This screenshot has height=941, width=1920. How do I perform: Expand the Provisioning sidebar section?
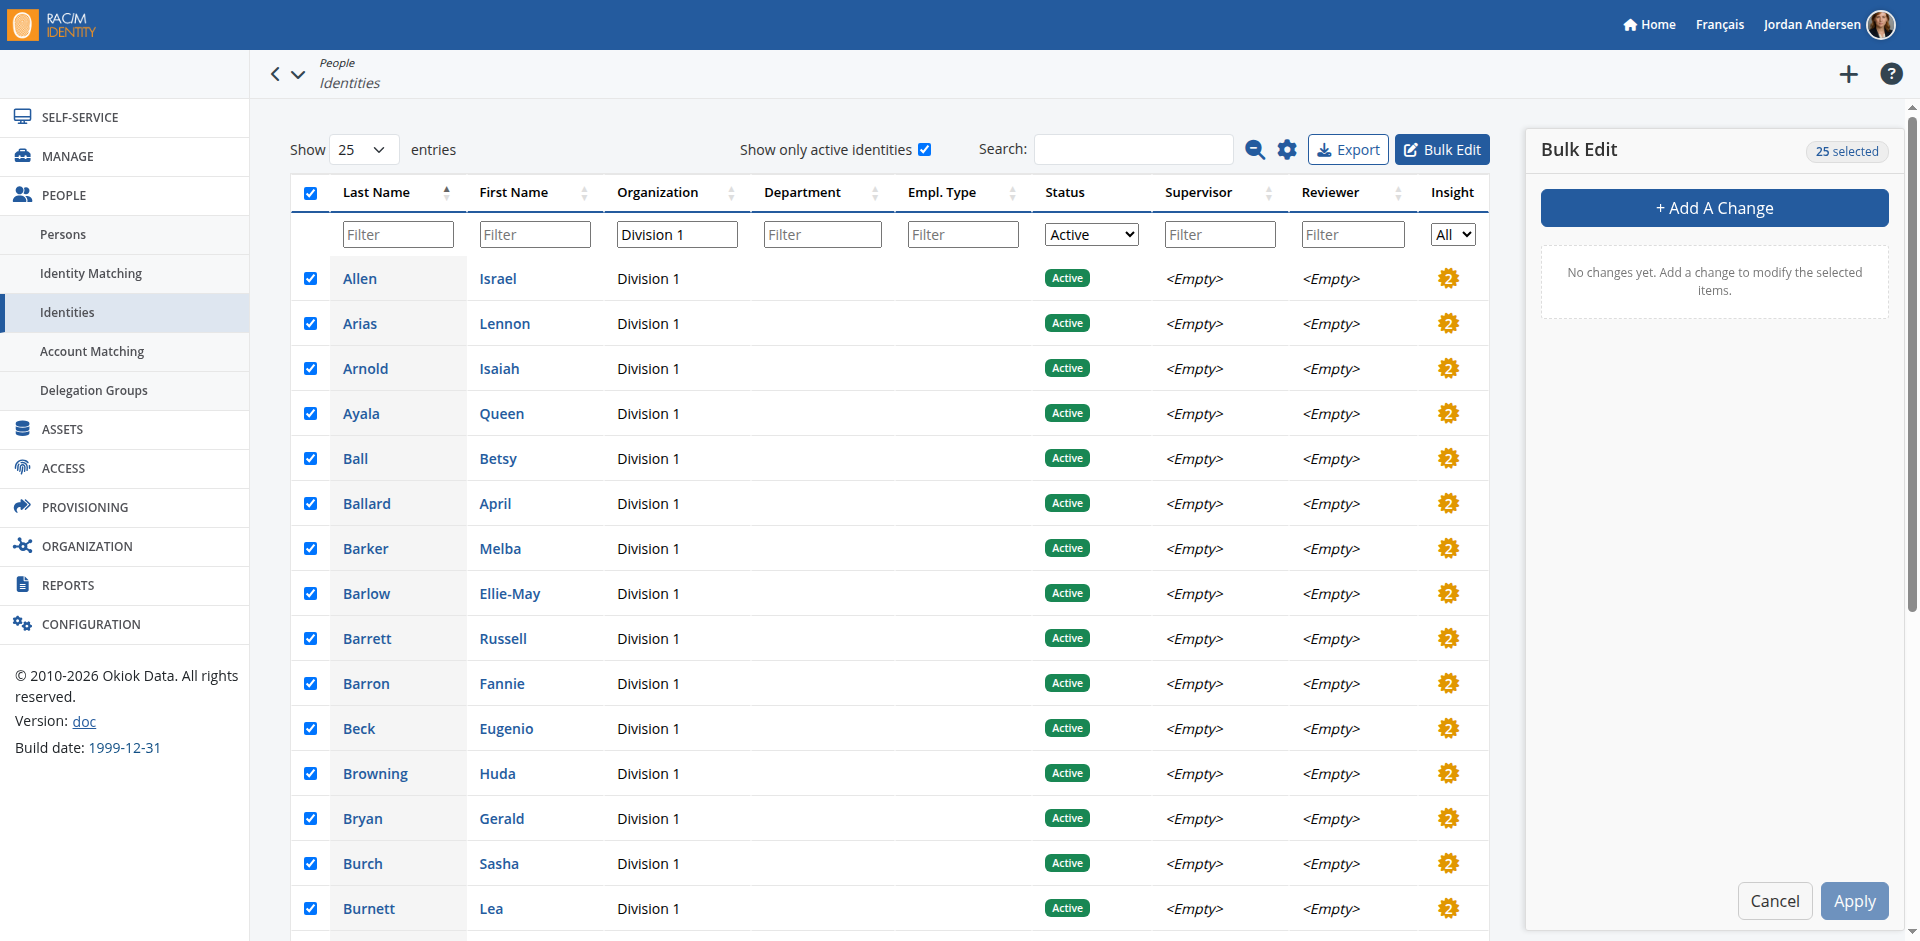click(x=125, y=508)
